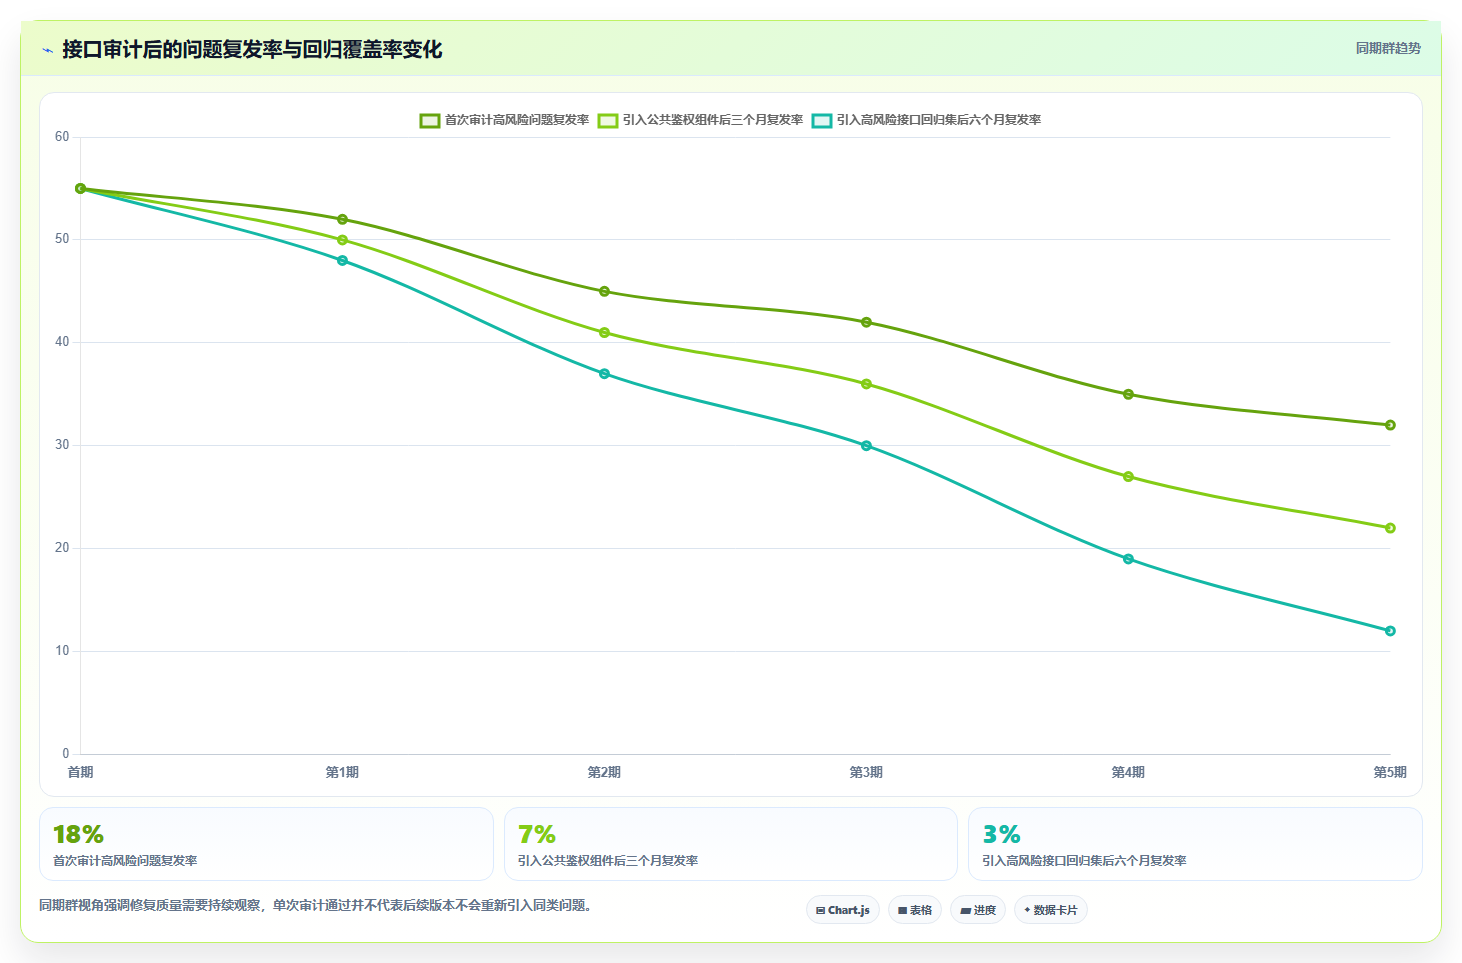
Task: Click the dark green data point at 第2期 (45)
Action: [x=604, y=291]
